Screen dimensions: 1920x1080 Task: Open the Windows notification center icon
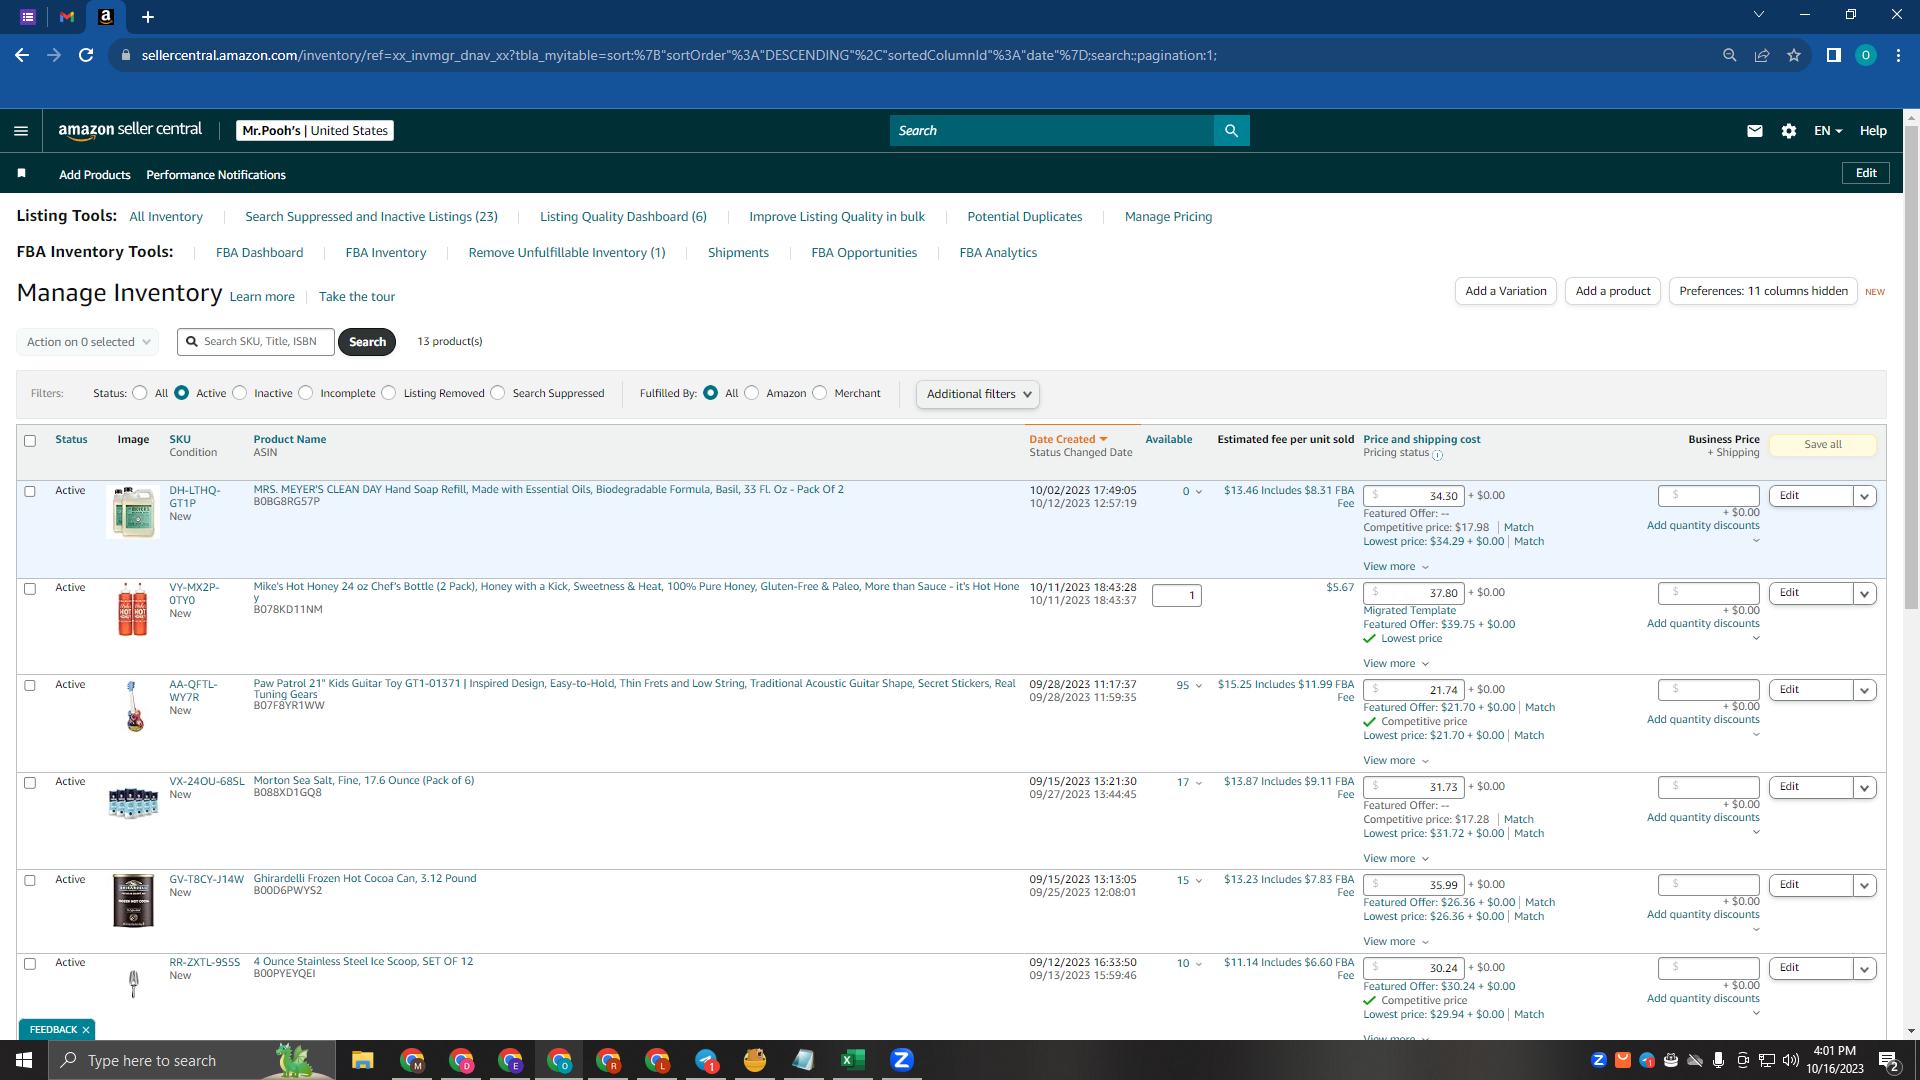1889,1061
